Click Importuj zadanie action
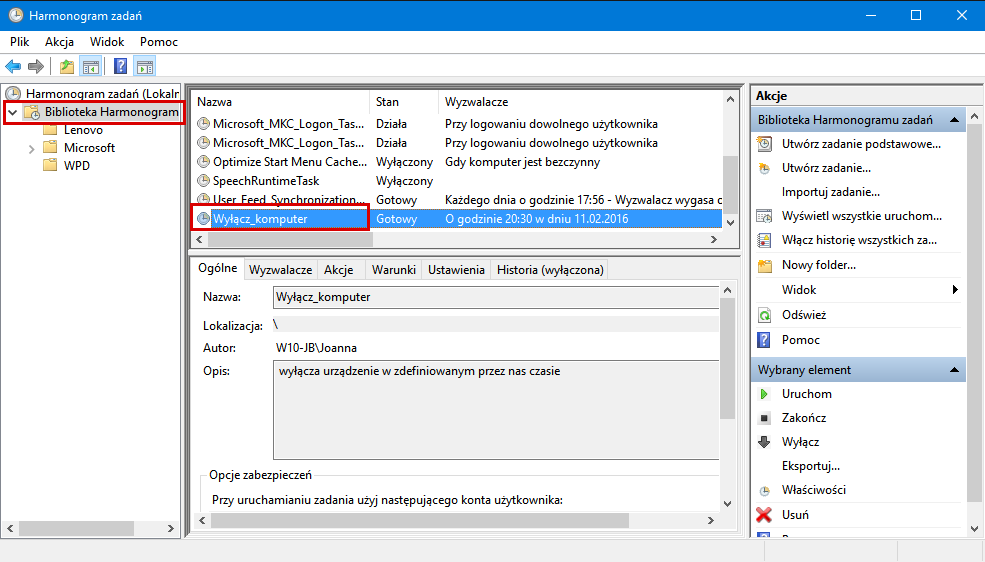 point(830,192)
